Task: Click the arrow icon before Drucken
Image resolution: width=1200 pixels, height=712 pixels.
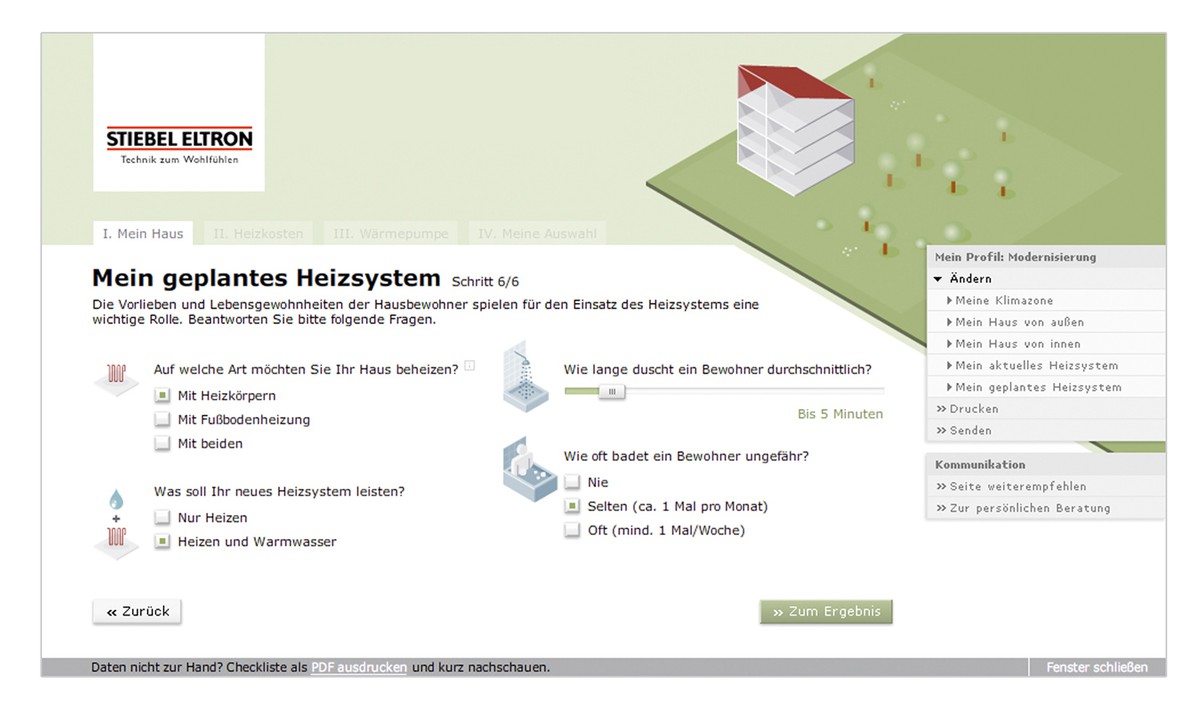Action: [941, 409]
